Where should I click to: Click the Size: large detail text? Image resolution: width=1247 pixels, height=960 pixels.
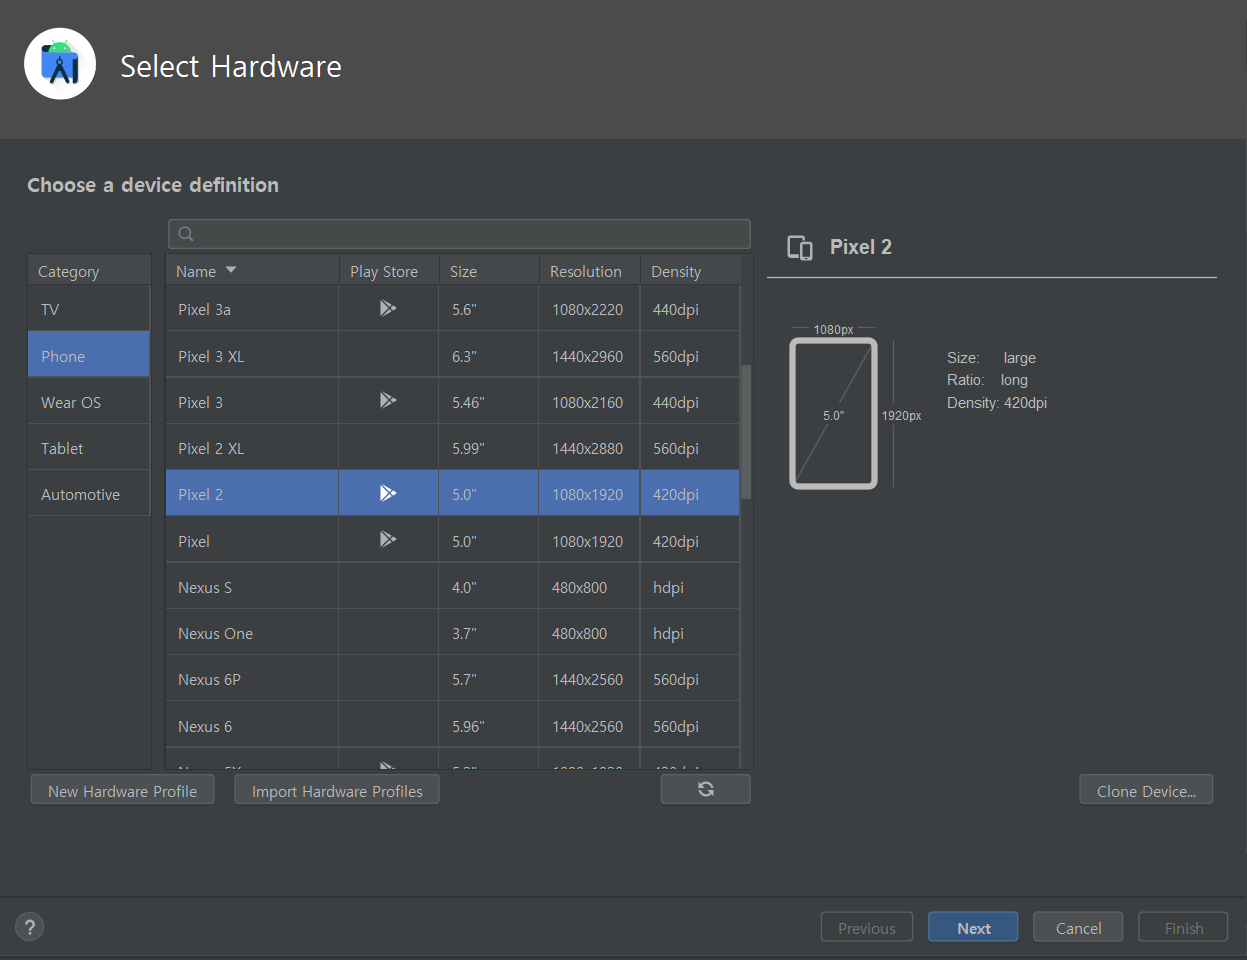click(x=991, y=358)
